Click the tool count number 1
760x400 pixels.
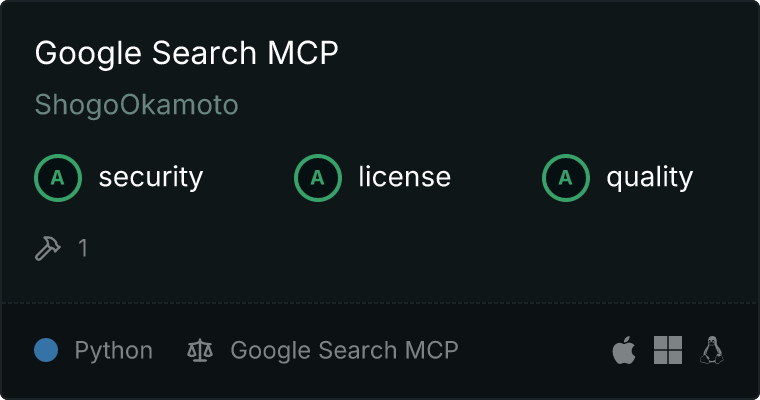tap(83, 248)
